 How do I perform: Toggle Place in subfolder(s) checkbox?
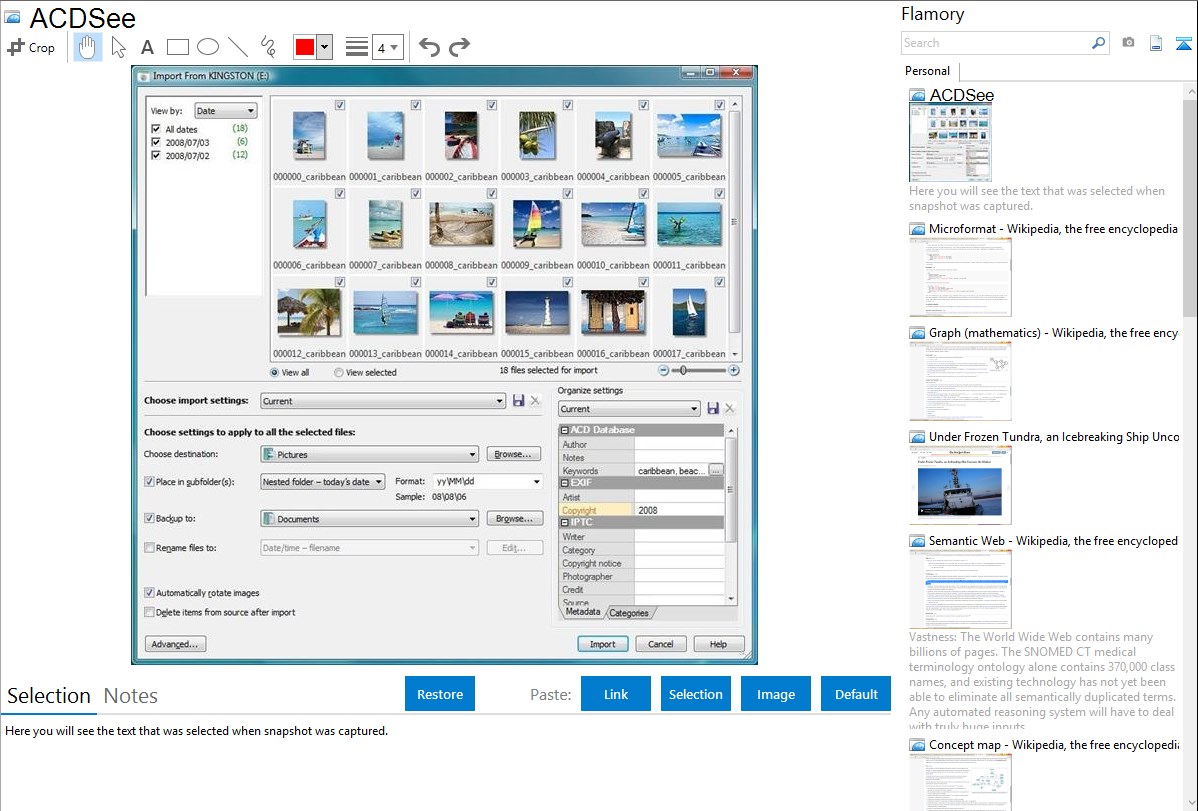coord(149,482)
